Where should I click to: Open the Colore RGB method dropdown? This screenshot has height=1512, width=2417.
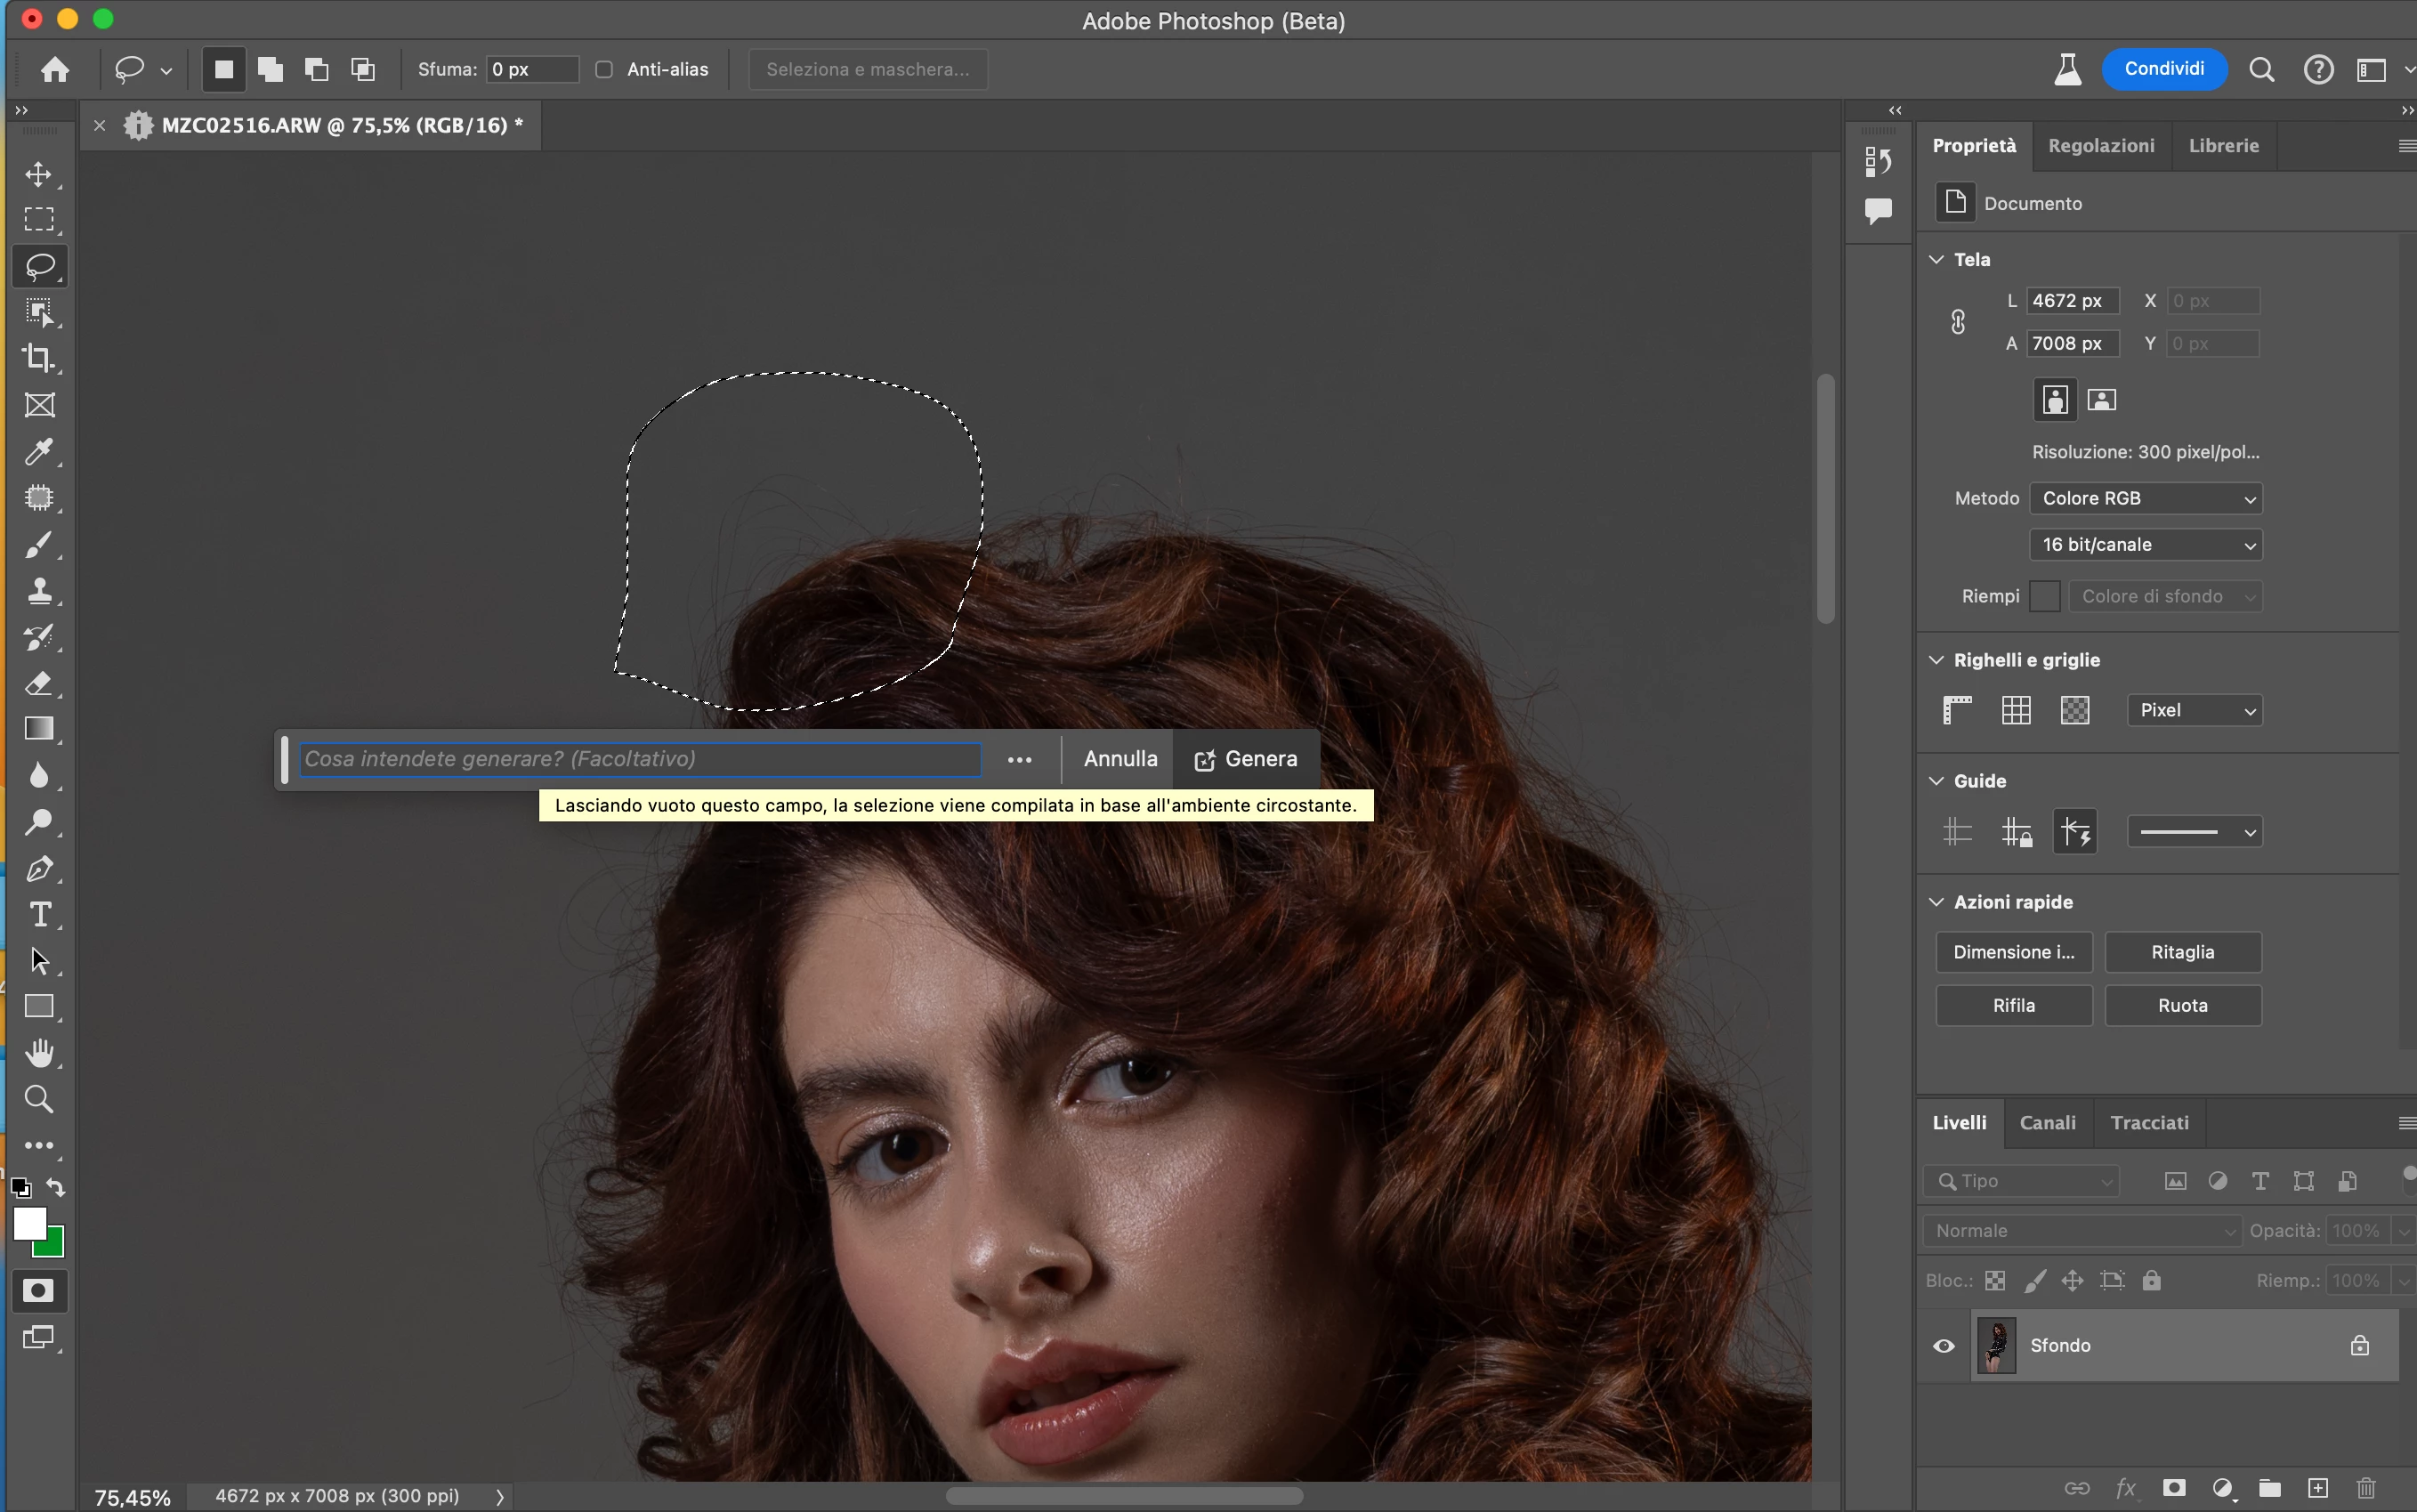pyautogui.click(x=2145, y=498)
